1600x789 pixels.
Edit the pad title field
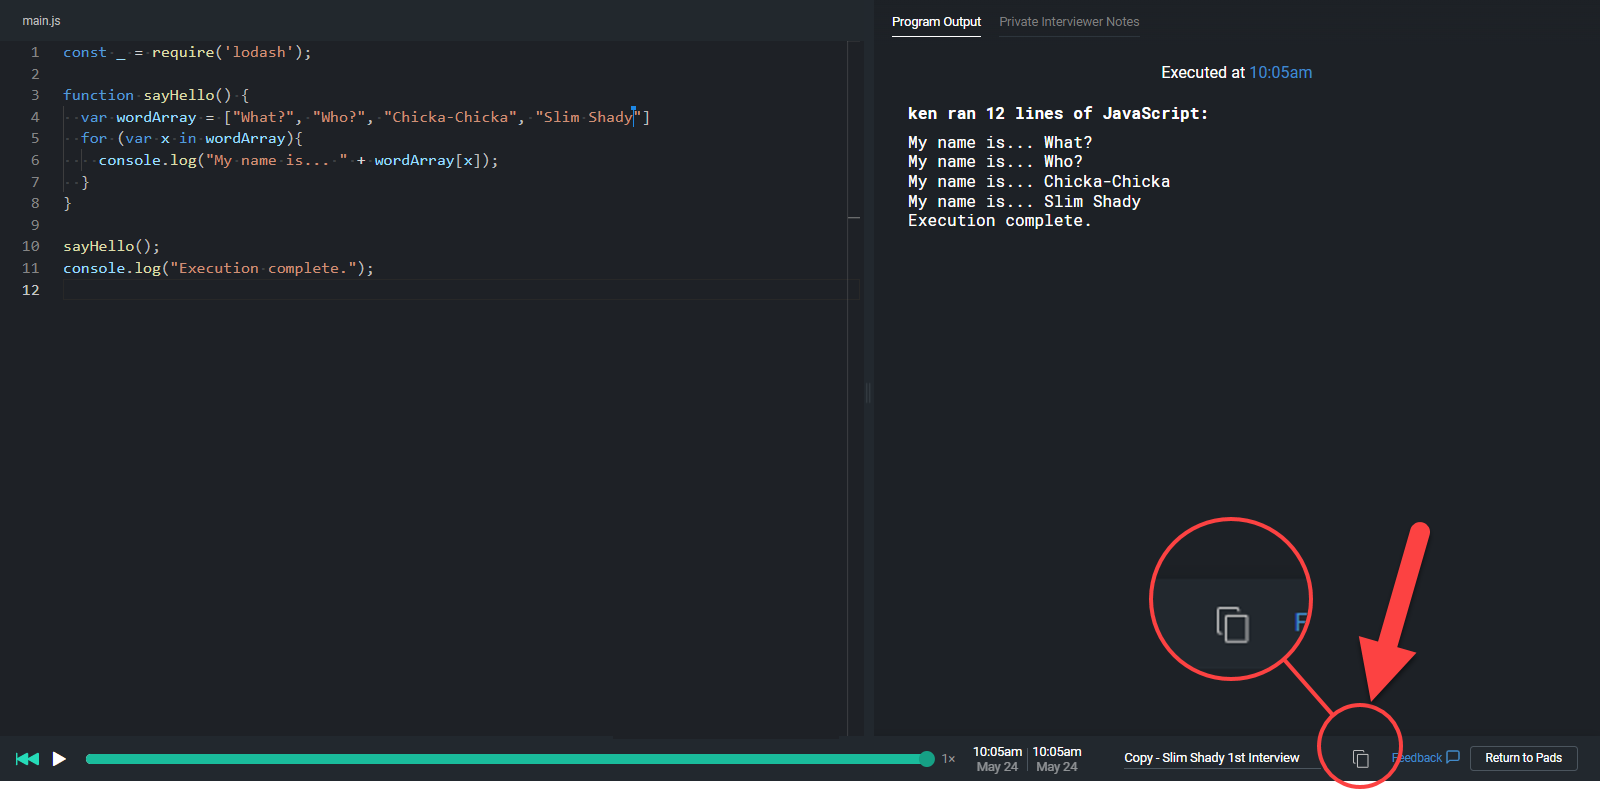(x=1222, y=758)
